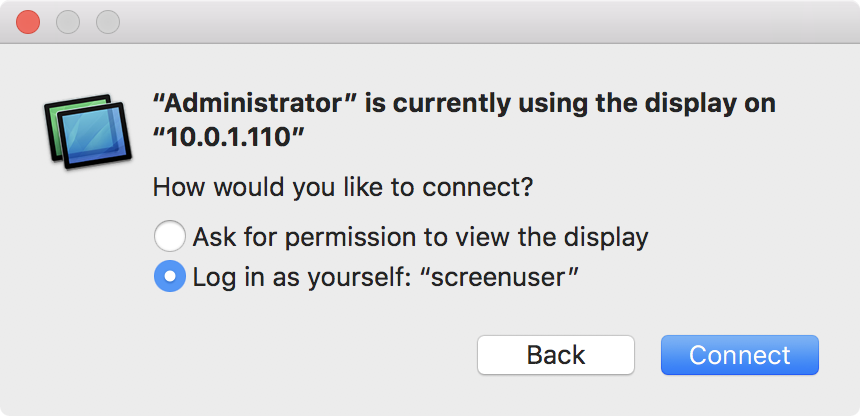Click the "10.0.1.110" address text
The width and height of the screenshot is (860, 416).
coord(228,137)
